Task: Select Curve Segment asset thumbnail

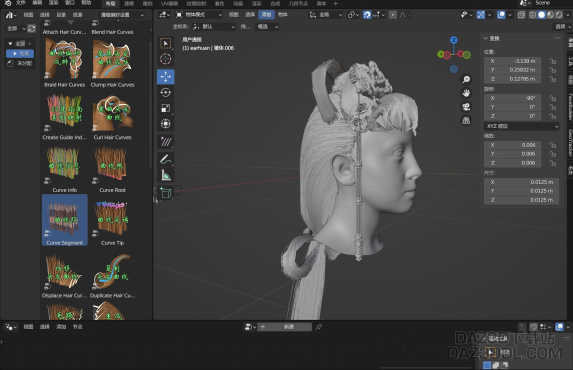Action: 64,220
